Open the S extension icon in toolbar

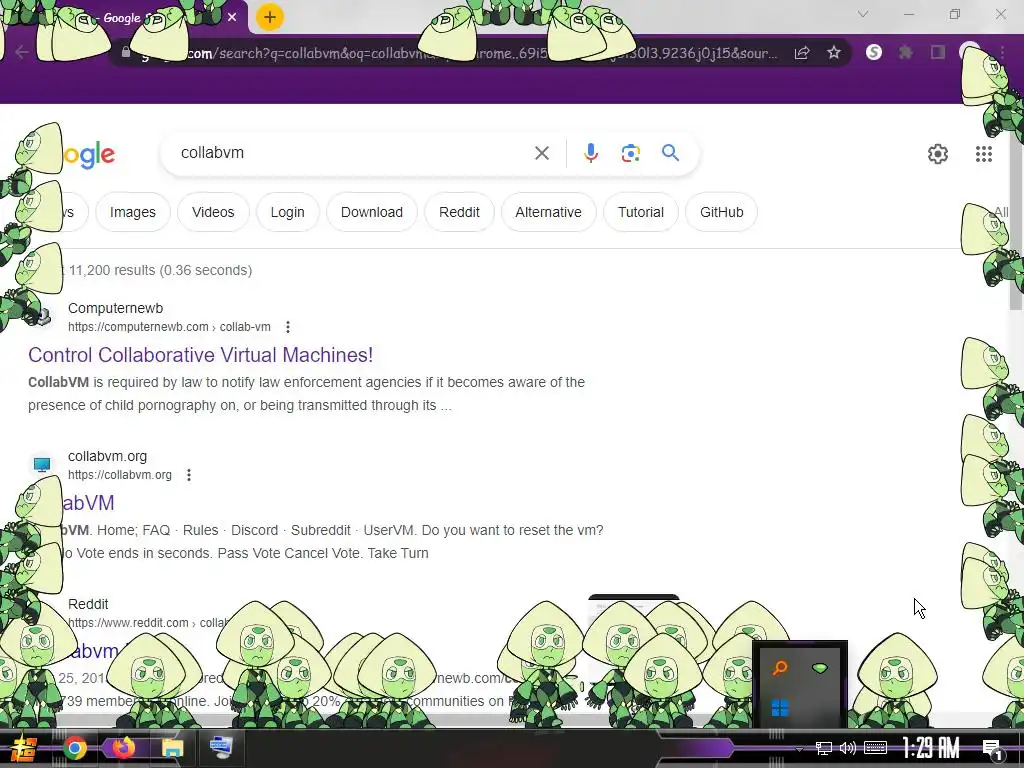coord(874,52)
